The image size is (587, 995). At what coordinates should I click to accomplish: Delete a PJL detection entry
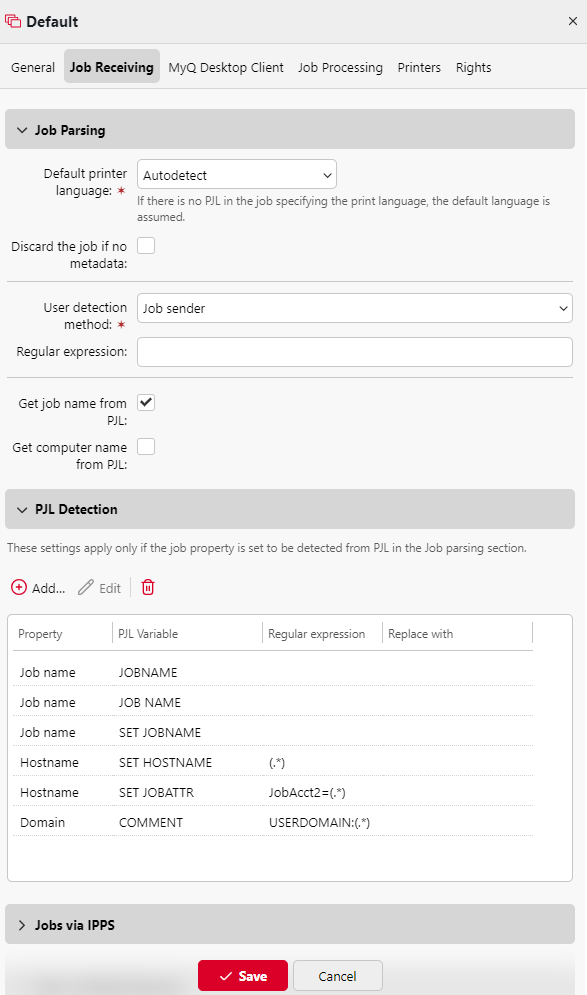(x=147, y=588)
